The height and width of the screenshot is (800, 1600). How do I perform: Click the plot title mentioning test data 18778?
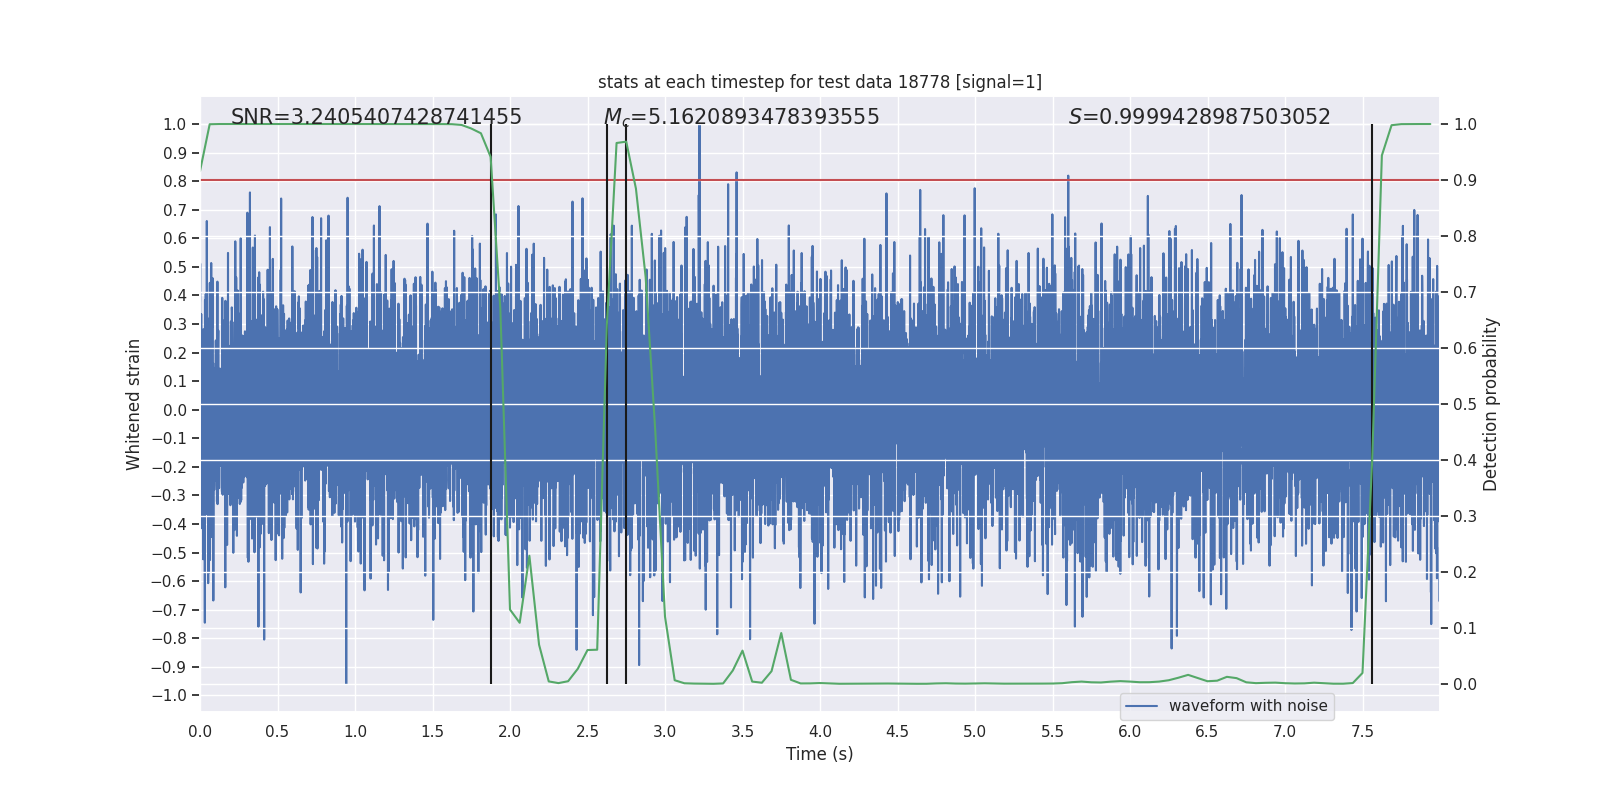pos(819,82)
